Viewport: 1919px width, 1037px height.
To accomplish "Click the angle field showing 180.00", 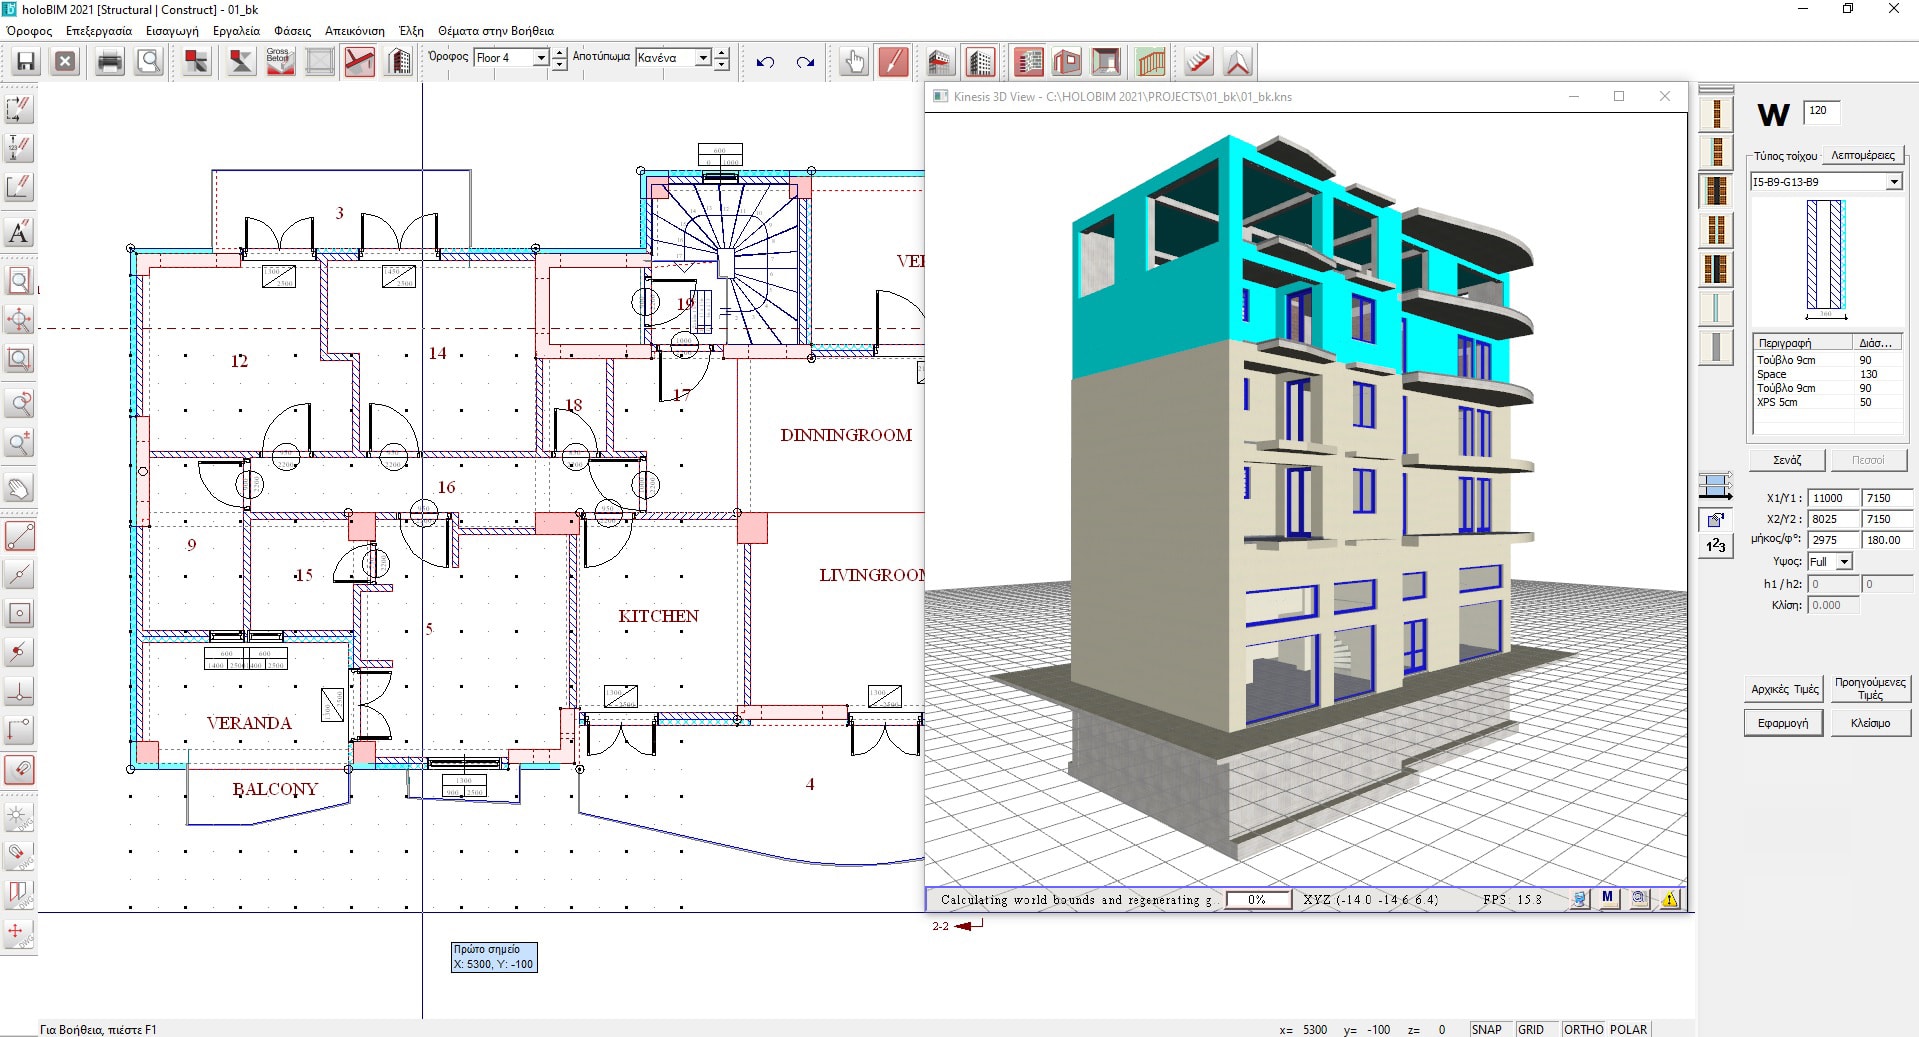I will [1886, 540].
